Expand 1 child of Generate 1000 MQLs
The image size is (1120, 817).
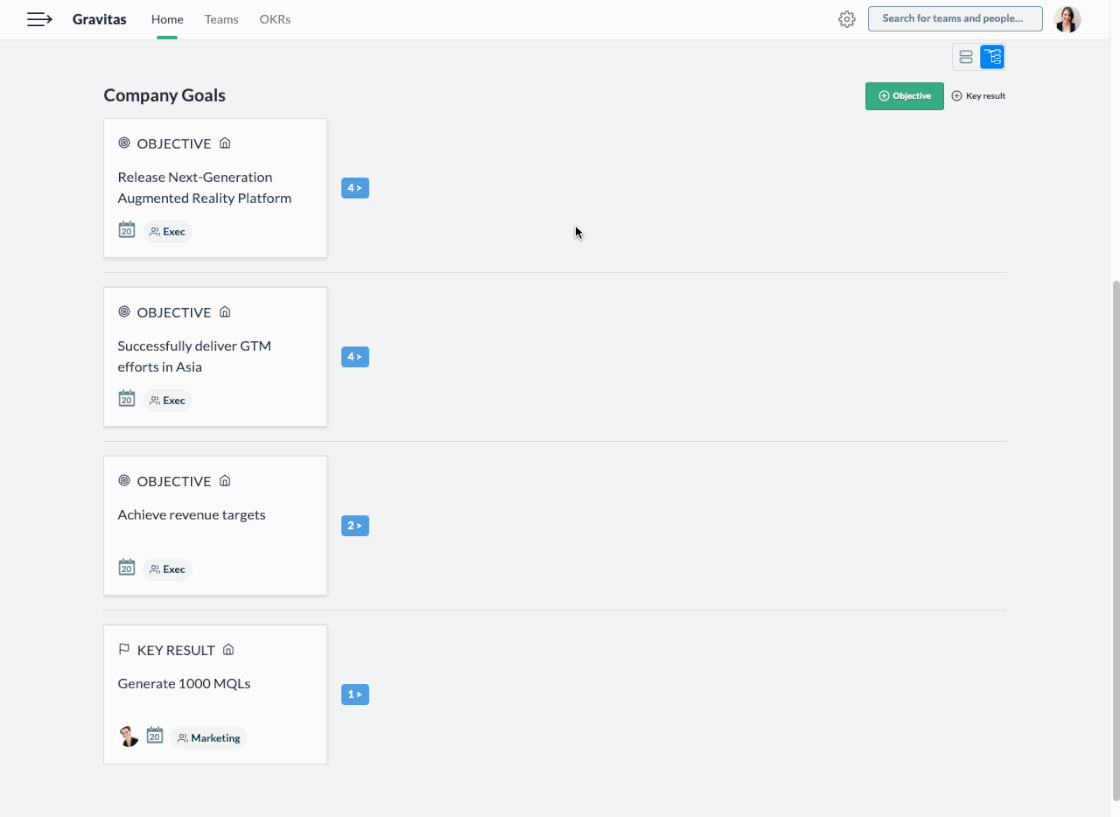pyautogui.click(x=355, y=694)
